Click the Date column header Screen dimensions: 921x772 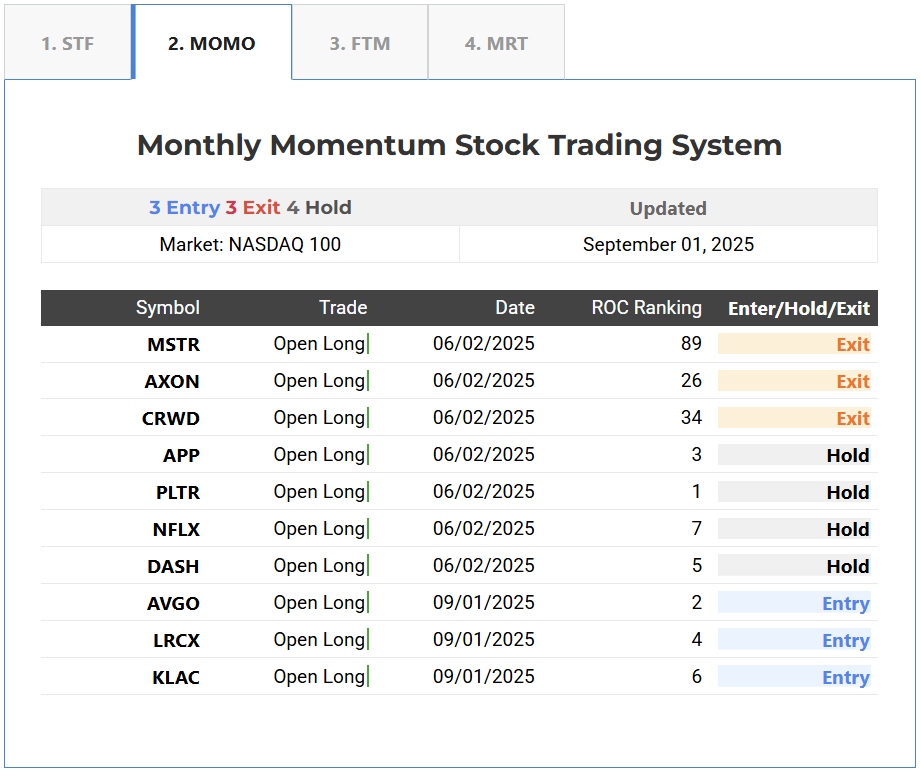click(x=514, y=308)
